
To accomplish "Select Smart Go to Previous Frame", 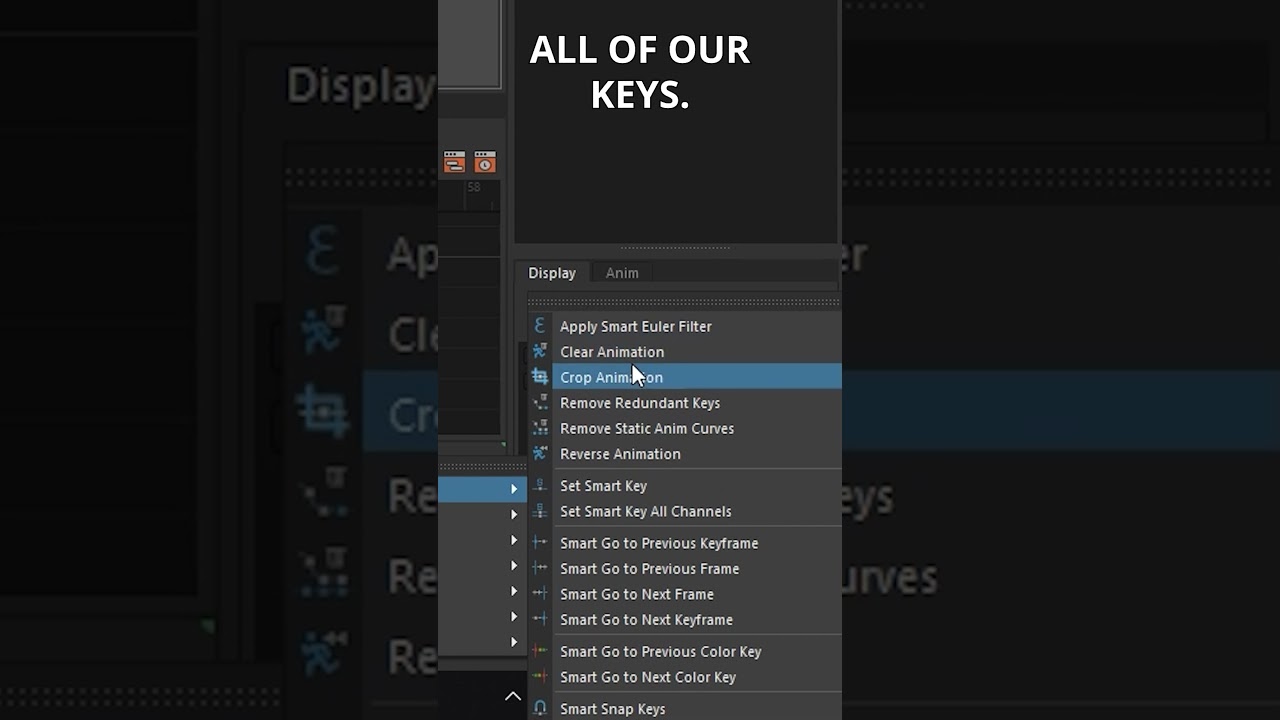I will tap(685, 569).
